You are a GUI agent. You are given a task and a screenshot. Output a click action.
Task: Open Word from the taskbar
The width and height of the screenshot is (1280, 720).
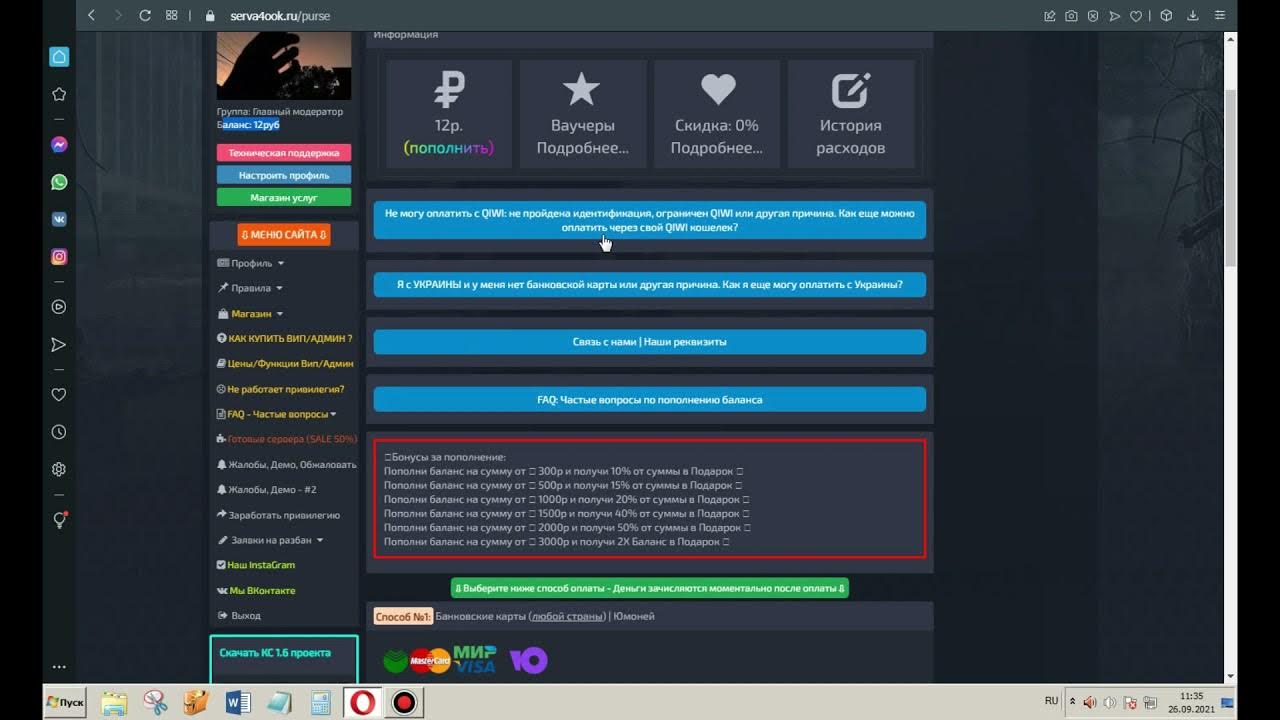click(238, 703)
